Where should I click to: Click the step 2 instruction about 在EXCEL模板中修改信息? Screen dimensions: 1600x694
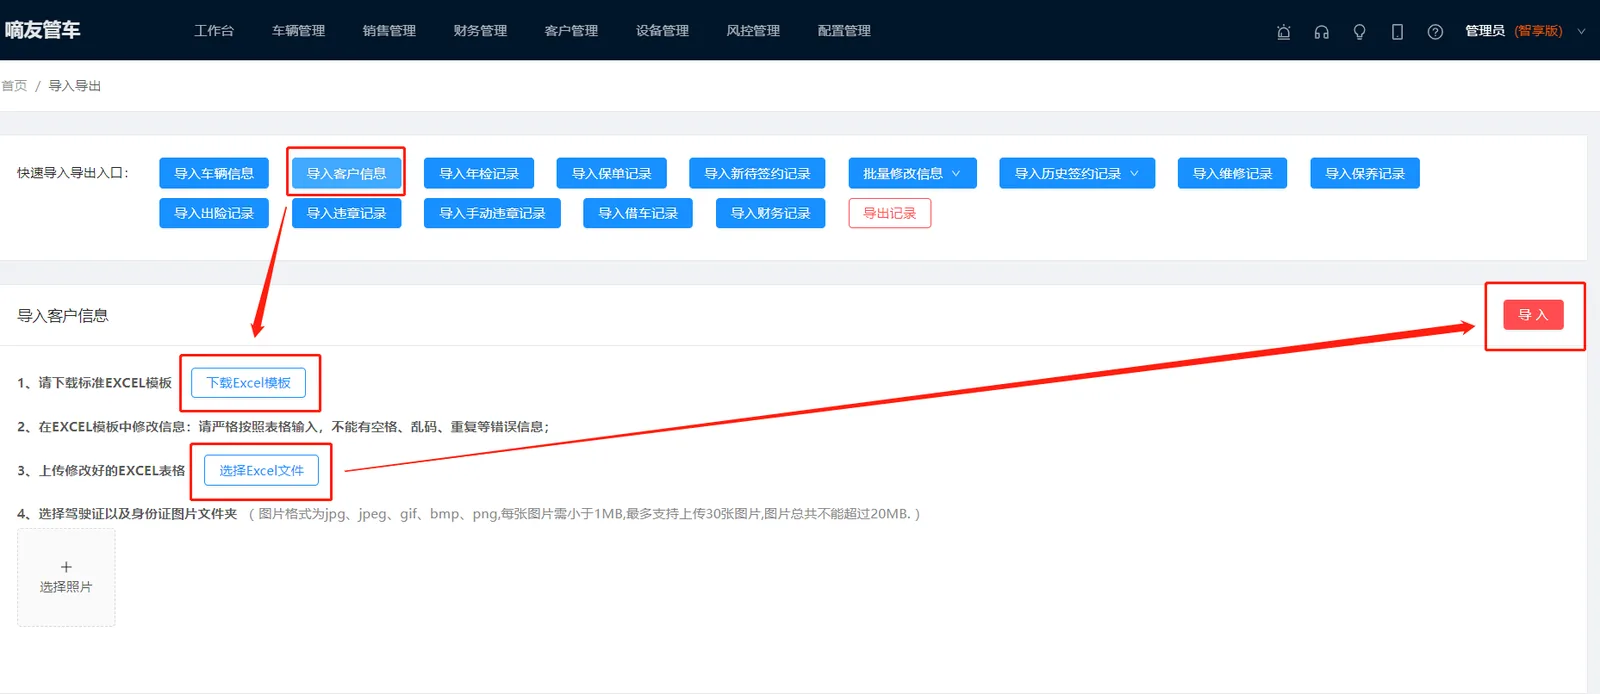tap(283, 427)
